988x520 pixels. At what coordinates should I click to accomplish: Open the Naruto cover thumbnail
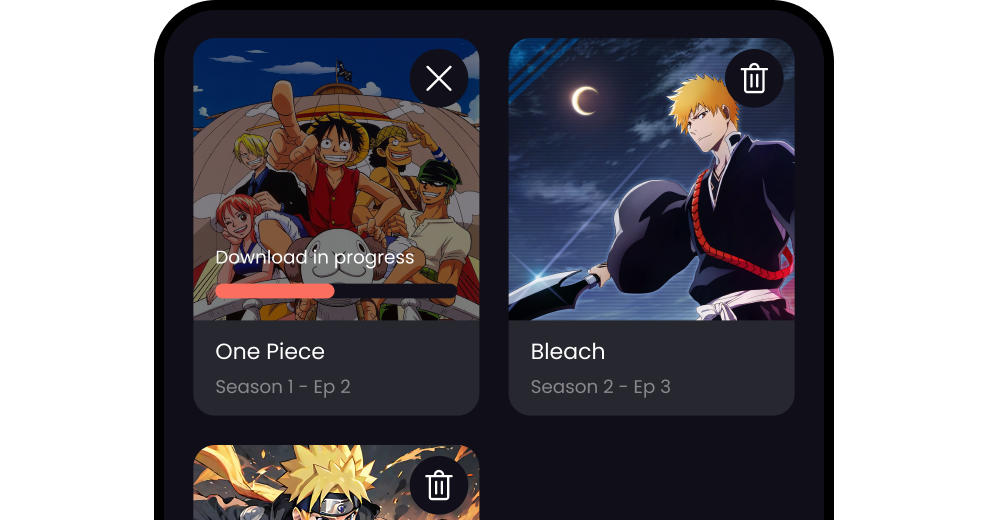click(336, 483)
